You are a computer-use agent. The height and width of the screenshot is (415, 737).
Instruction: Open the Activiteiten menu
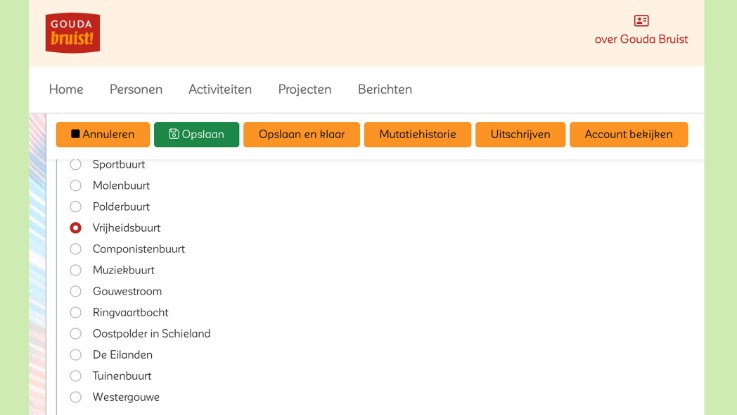tap(220, 89)
